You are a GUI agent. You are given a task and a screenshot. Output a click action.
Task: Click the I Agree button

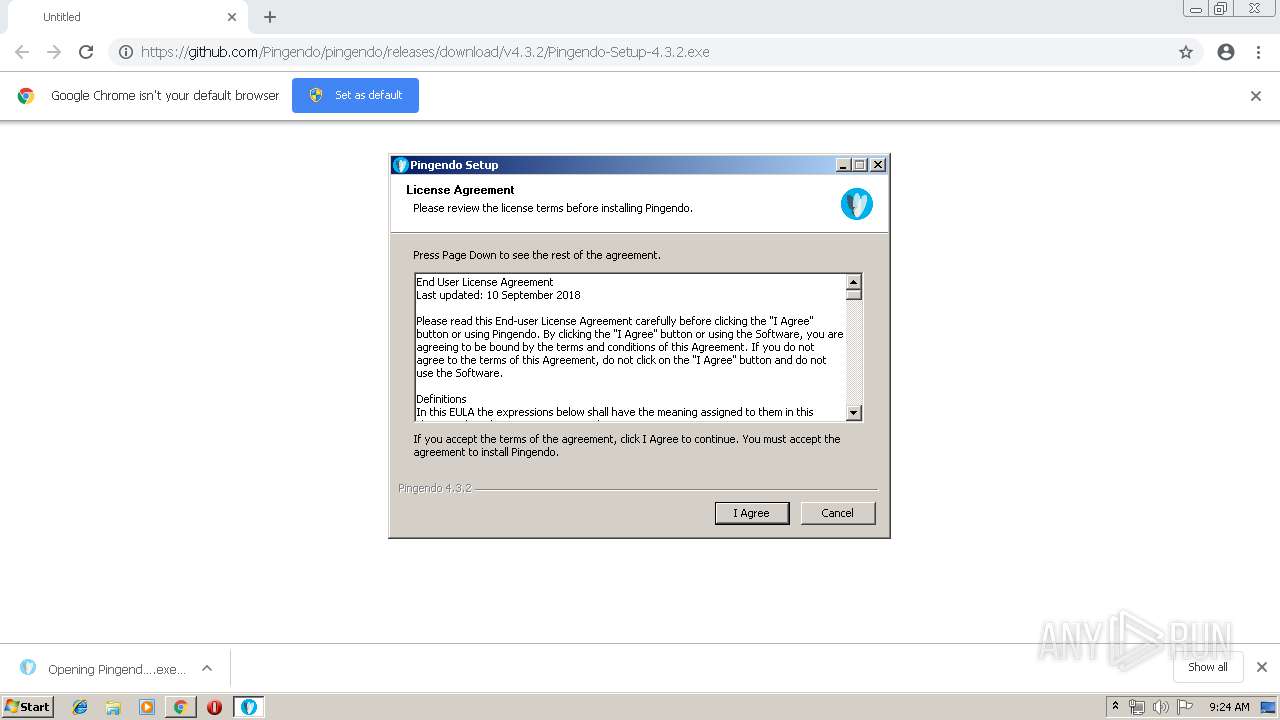(x=752, y=513)
